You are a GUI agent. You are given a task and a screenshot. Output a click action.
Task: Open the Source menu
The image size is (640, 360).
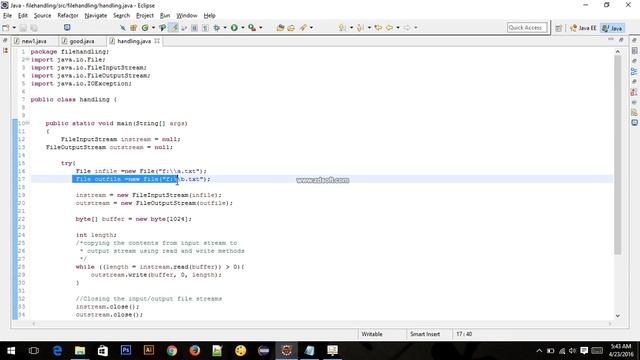pyautogui.click(x=42, y=16)
